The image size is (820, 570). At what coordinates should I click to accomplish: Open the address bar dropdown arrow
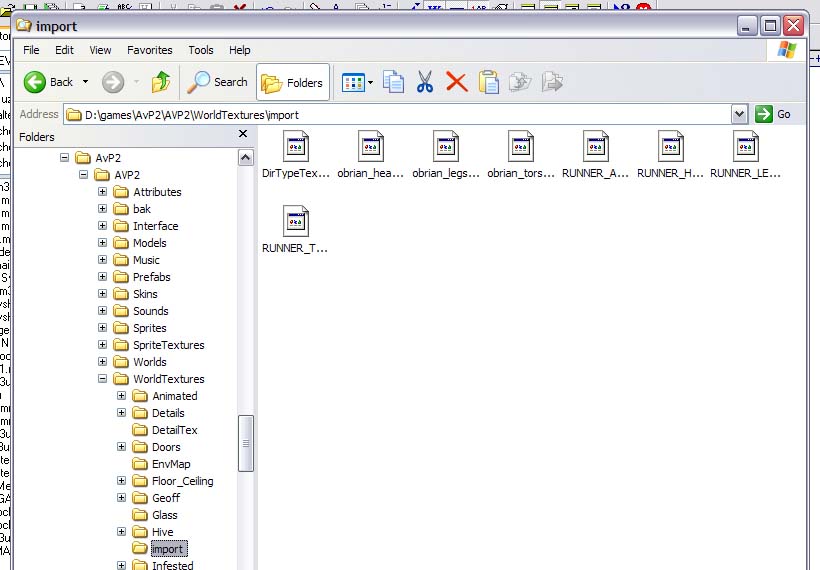(x=739, y=114)
